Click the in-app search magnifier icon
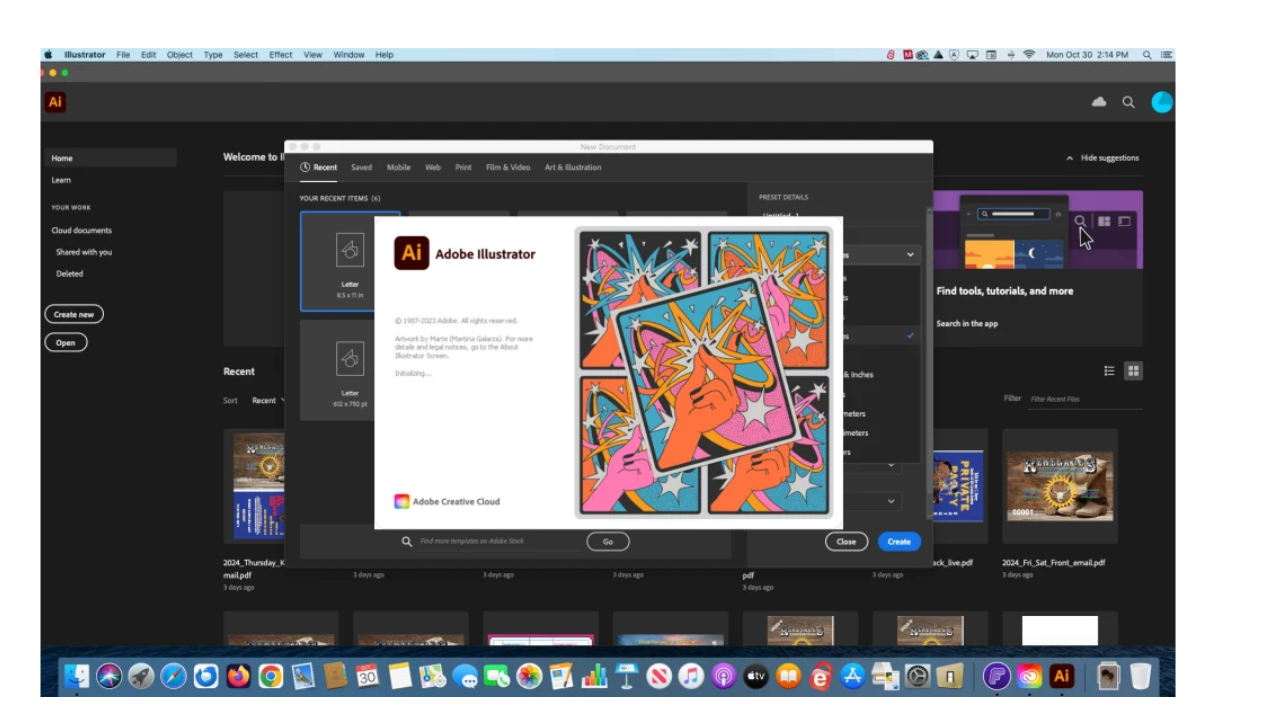 (x=1128, y=102)
